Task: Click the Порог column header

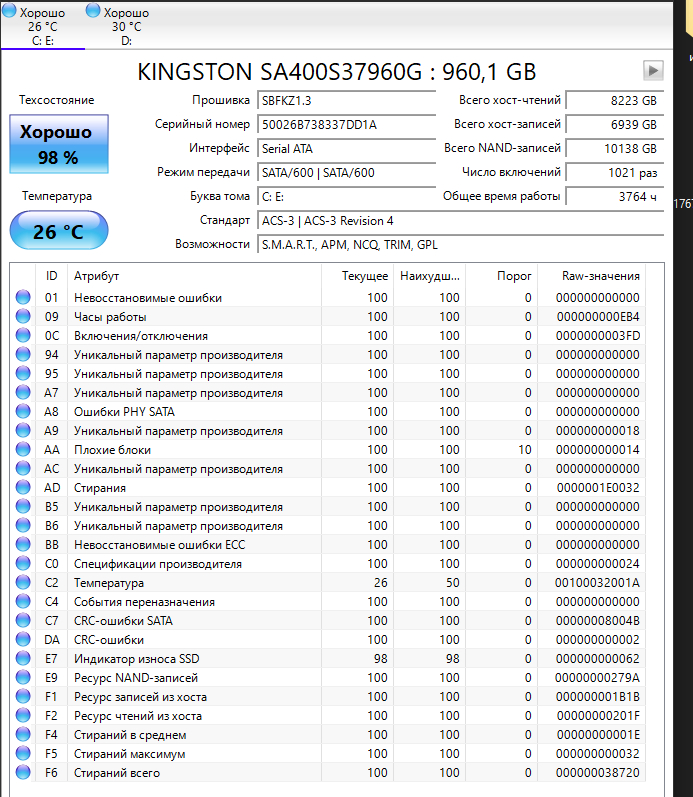Action: [x=501, y=276]
